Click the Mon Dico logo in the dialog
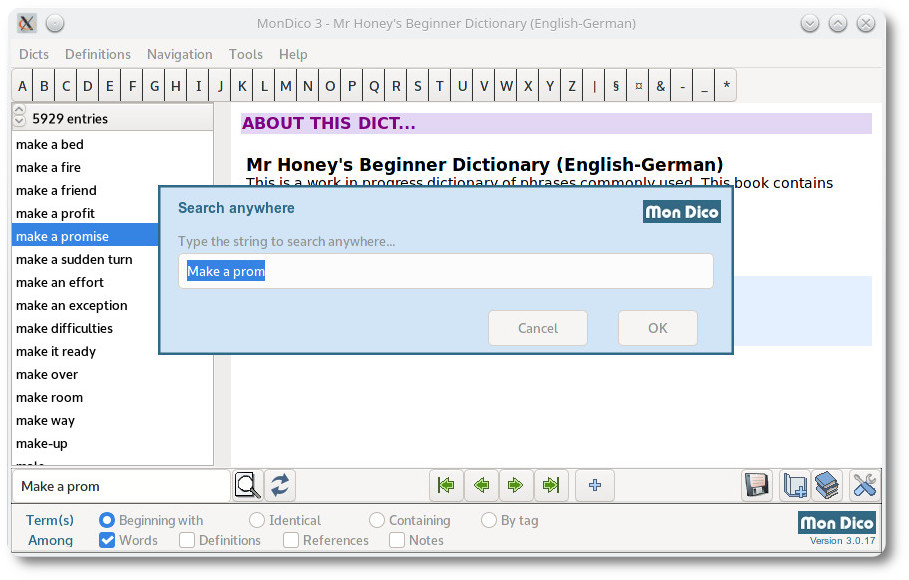This screenshot has height=580, width=909. 682,212
